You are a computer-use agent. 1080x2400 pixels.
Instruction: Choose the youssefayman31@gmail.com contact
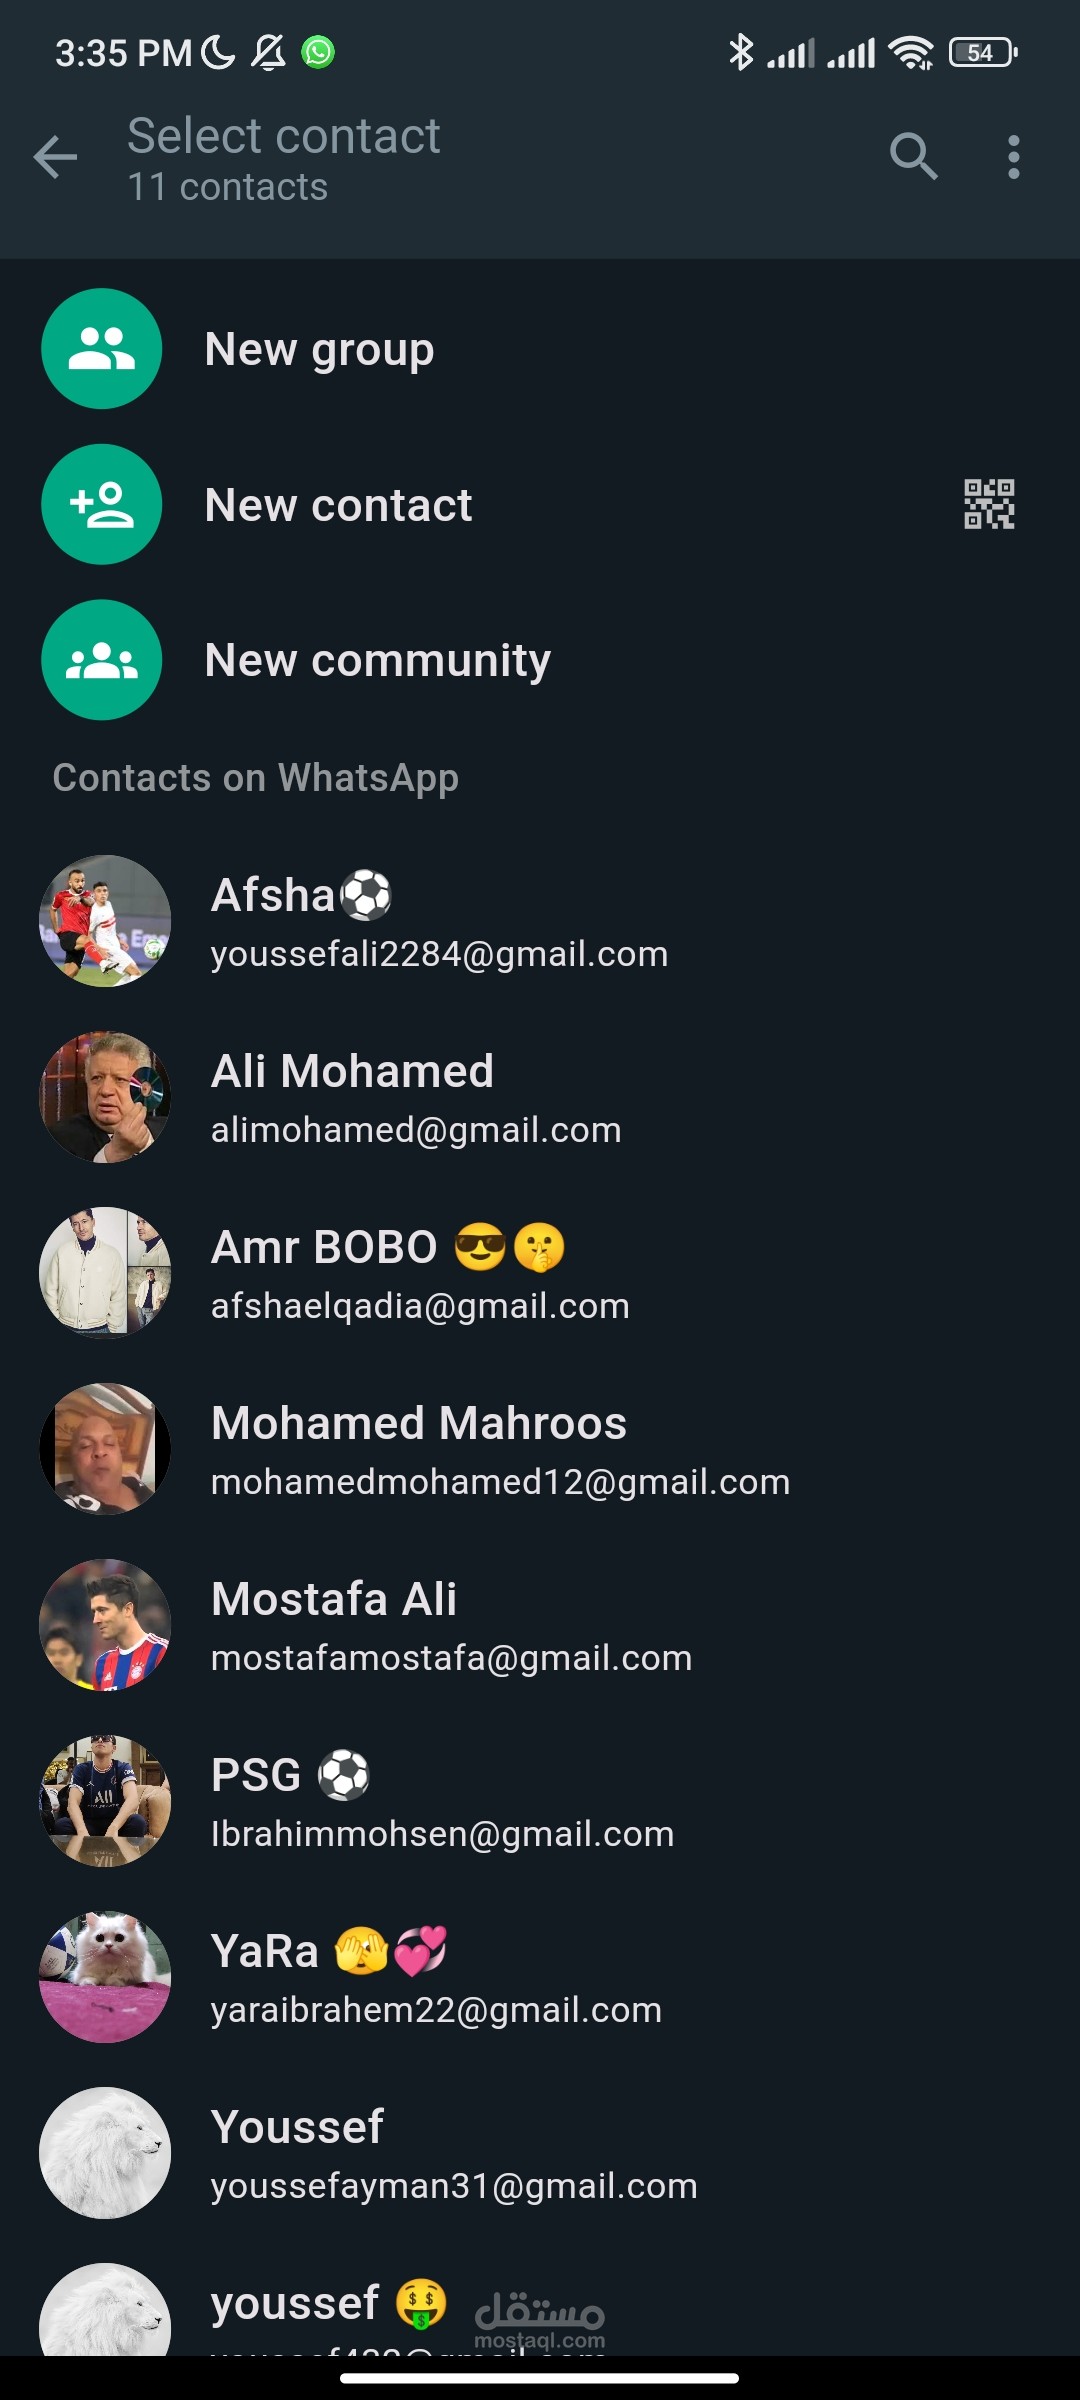click(454, 2186)
